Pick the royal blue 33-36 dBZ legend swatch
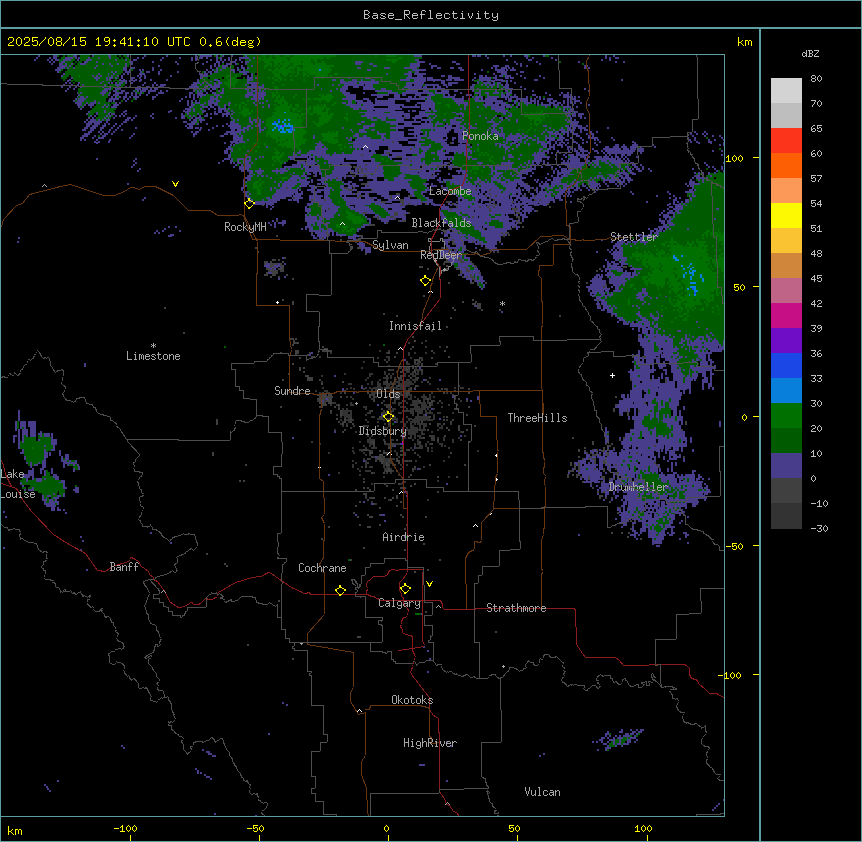Image resolution: width=862 pixels, height=842 pixels. point(786,365)
